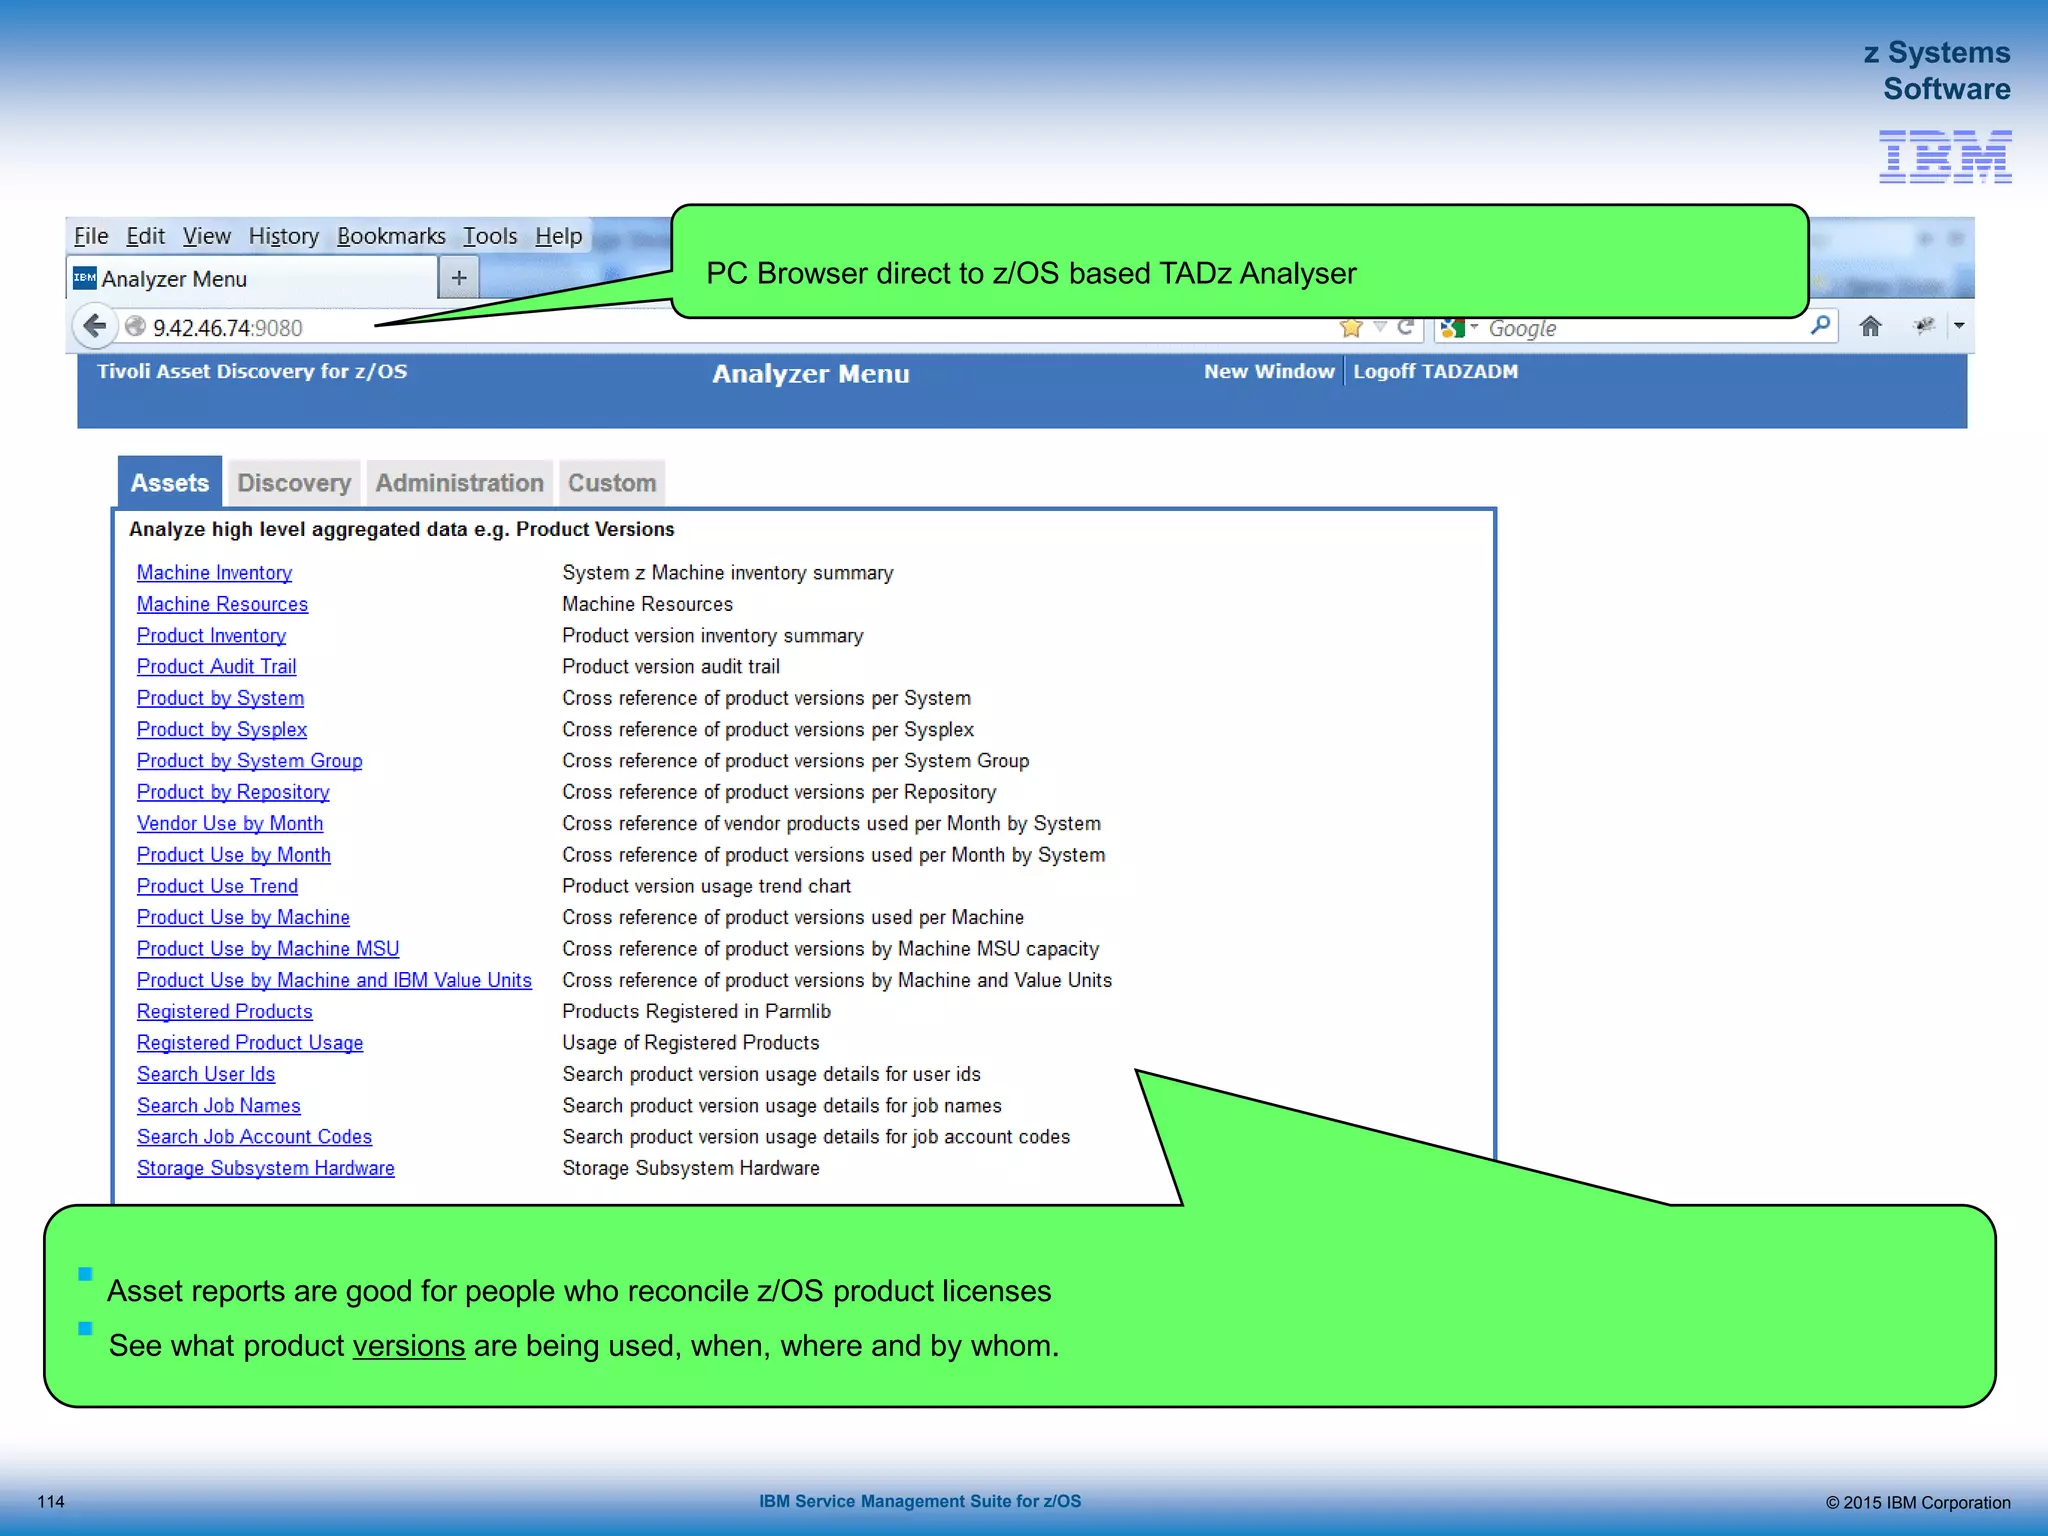Open the Registered Products report

point(224,1011)
